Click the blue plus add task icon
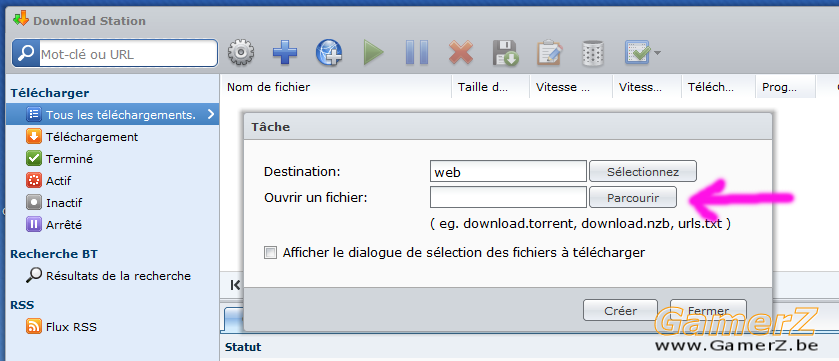Image resolution: width=839 pixels, height=361 pixels. (285, 53)
